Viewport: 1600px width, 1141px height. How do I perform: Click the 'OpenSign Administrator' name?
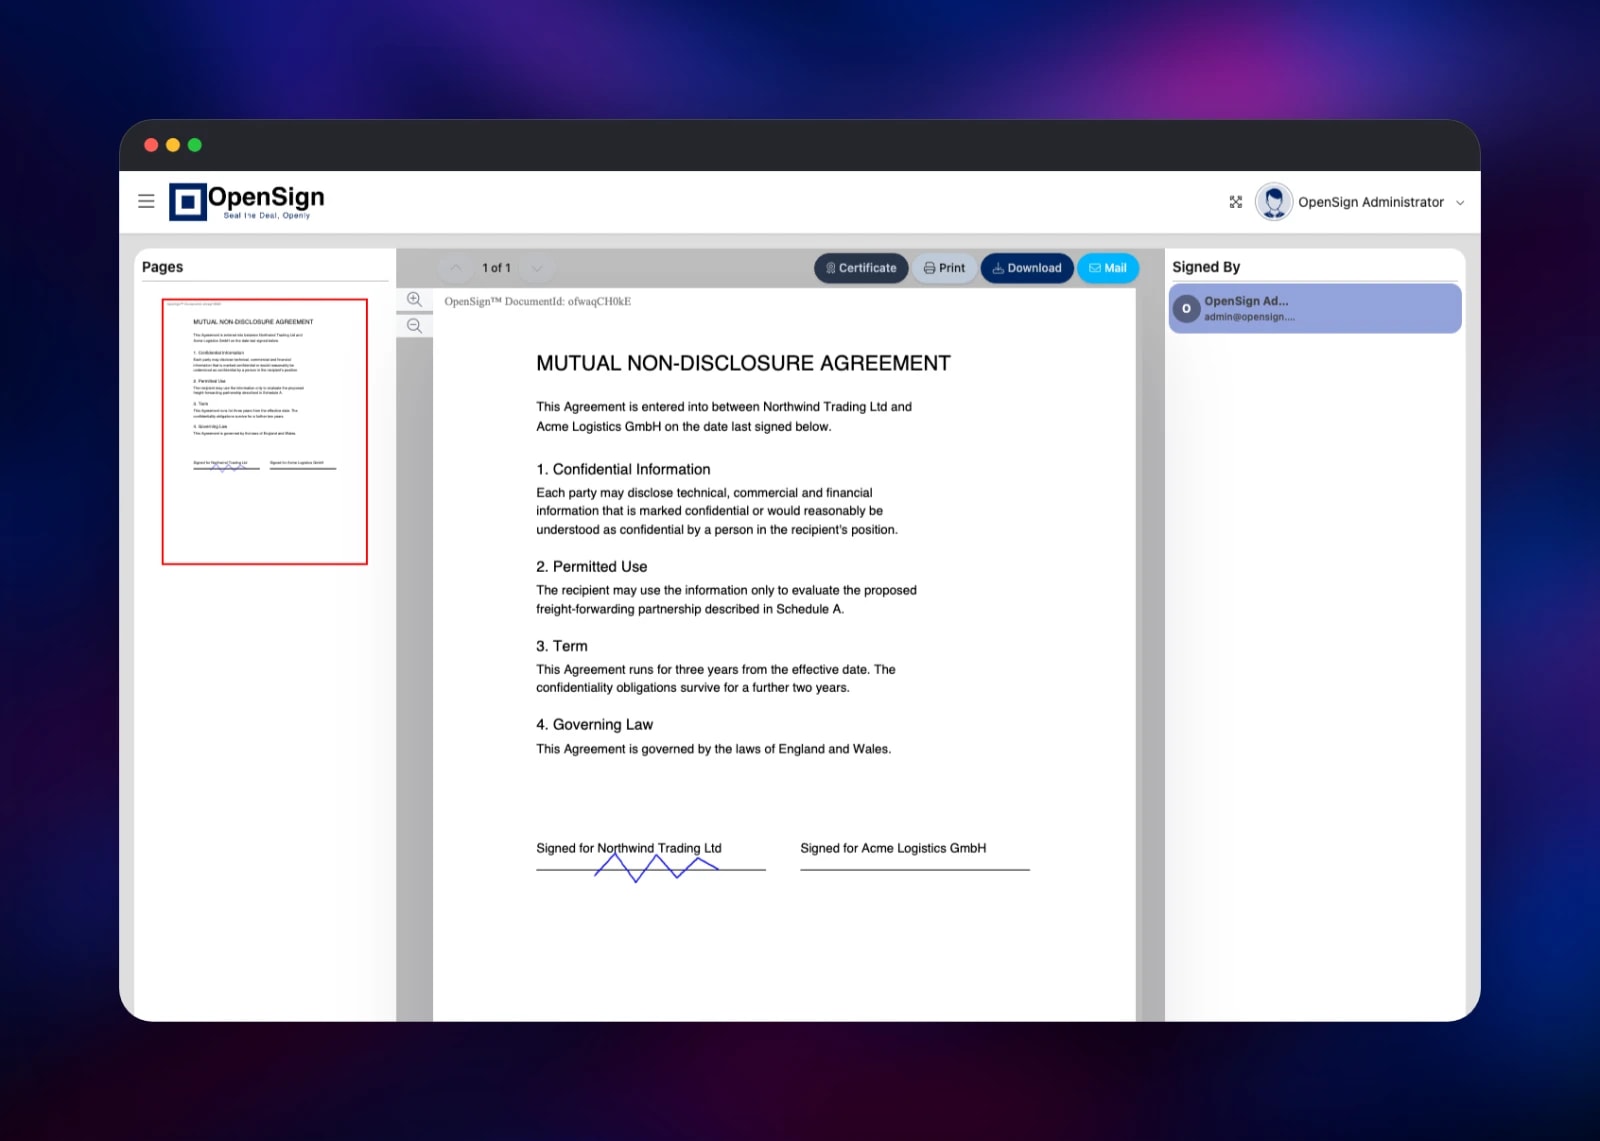pyautogui.click(x=1371, y=202)
